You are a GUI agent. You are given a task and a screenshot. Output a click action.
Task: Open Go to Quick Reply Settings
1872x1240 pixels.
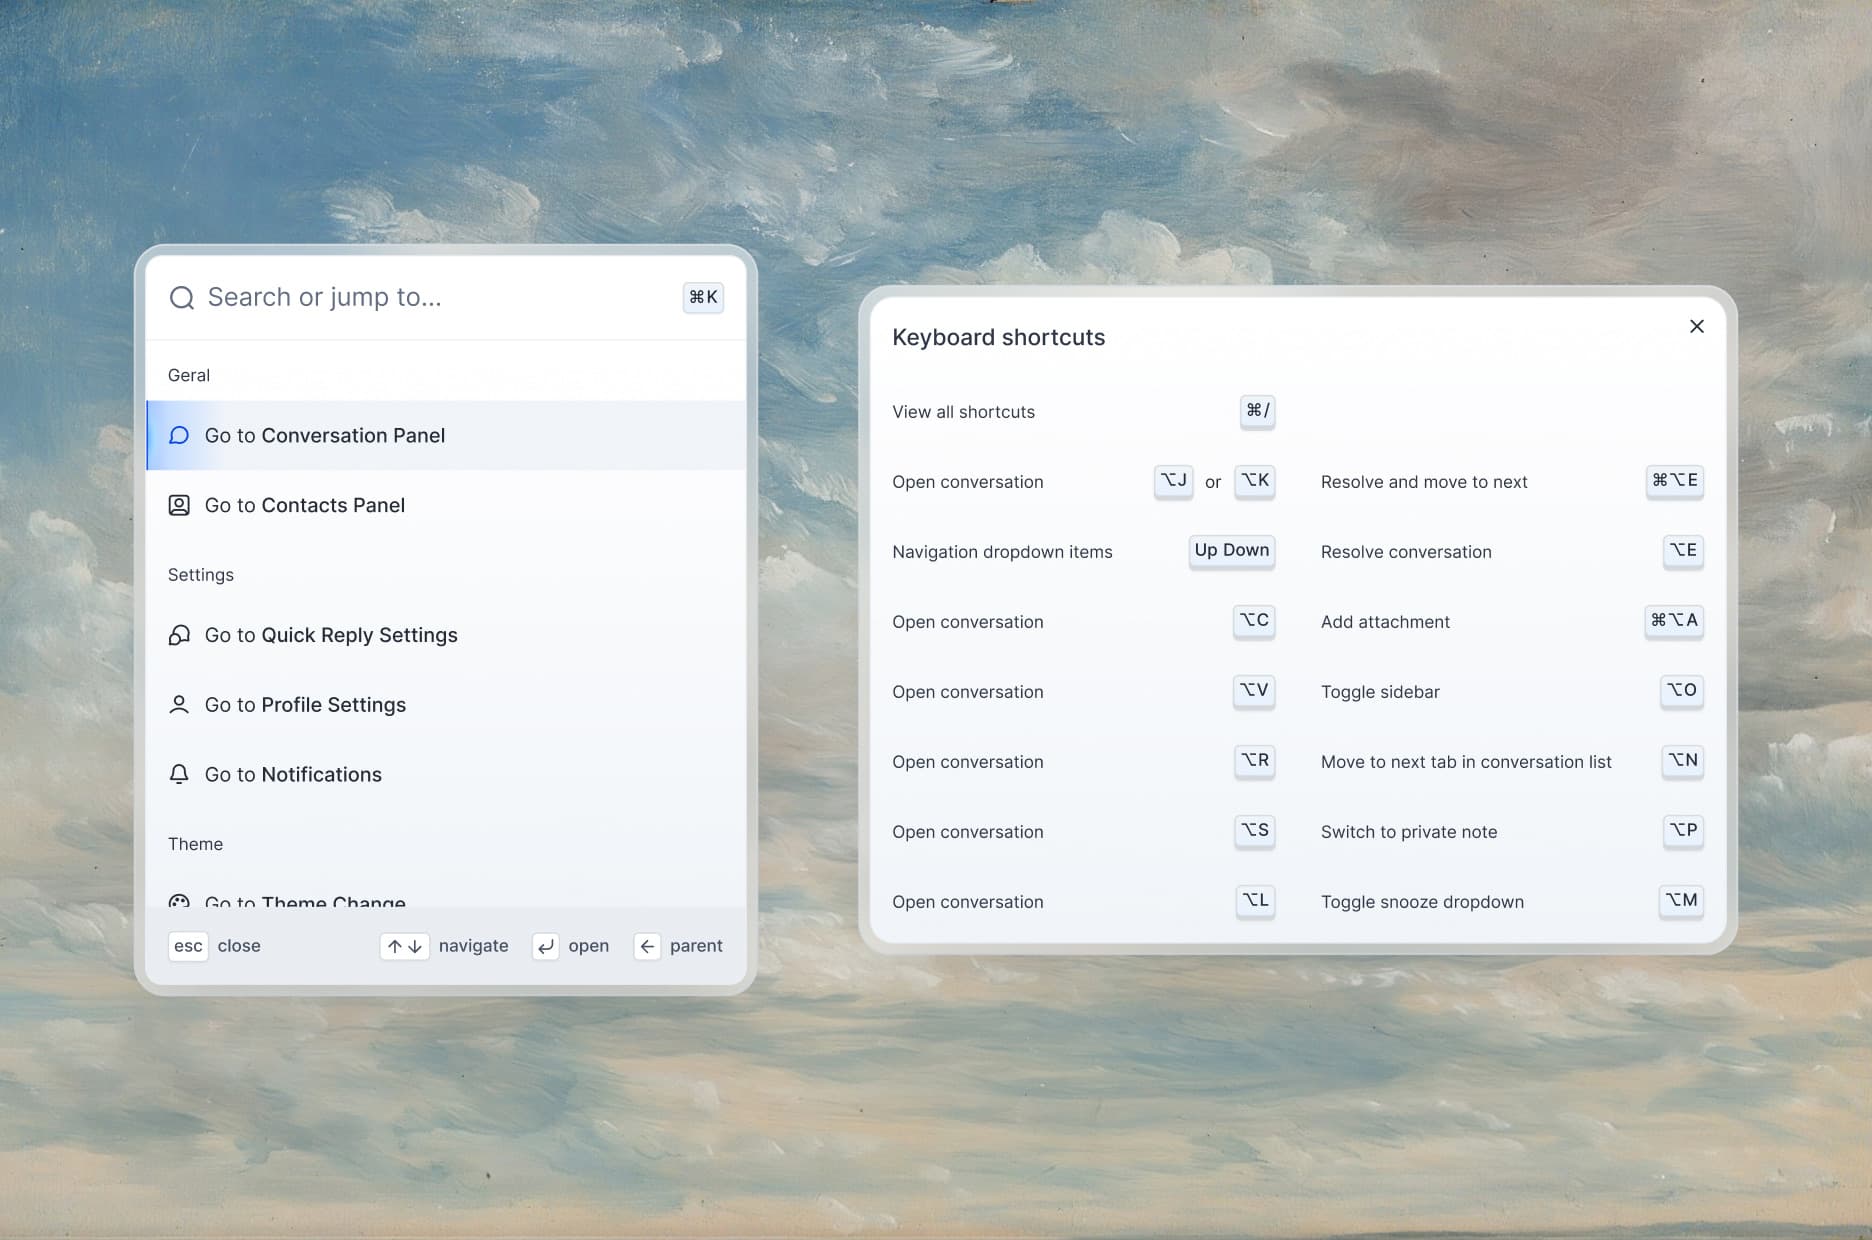click(446, 635)
